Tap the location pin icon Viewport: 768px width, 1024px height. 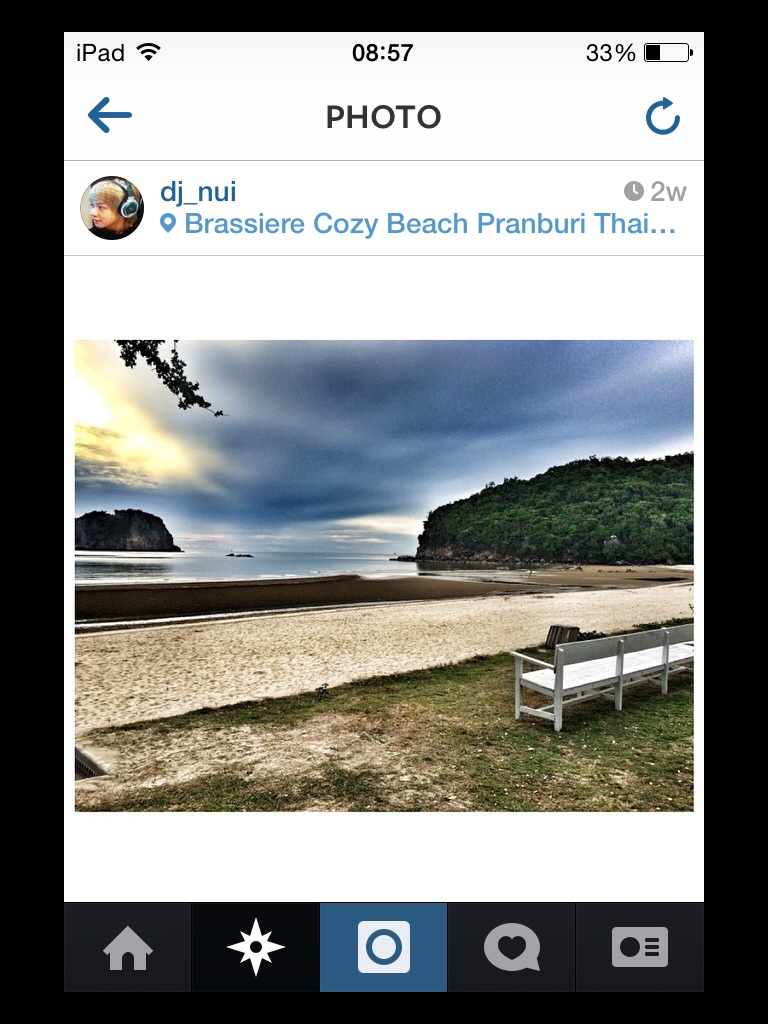point(168,224)
